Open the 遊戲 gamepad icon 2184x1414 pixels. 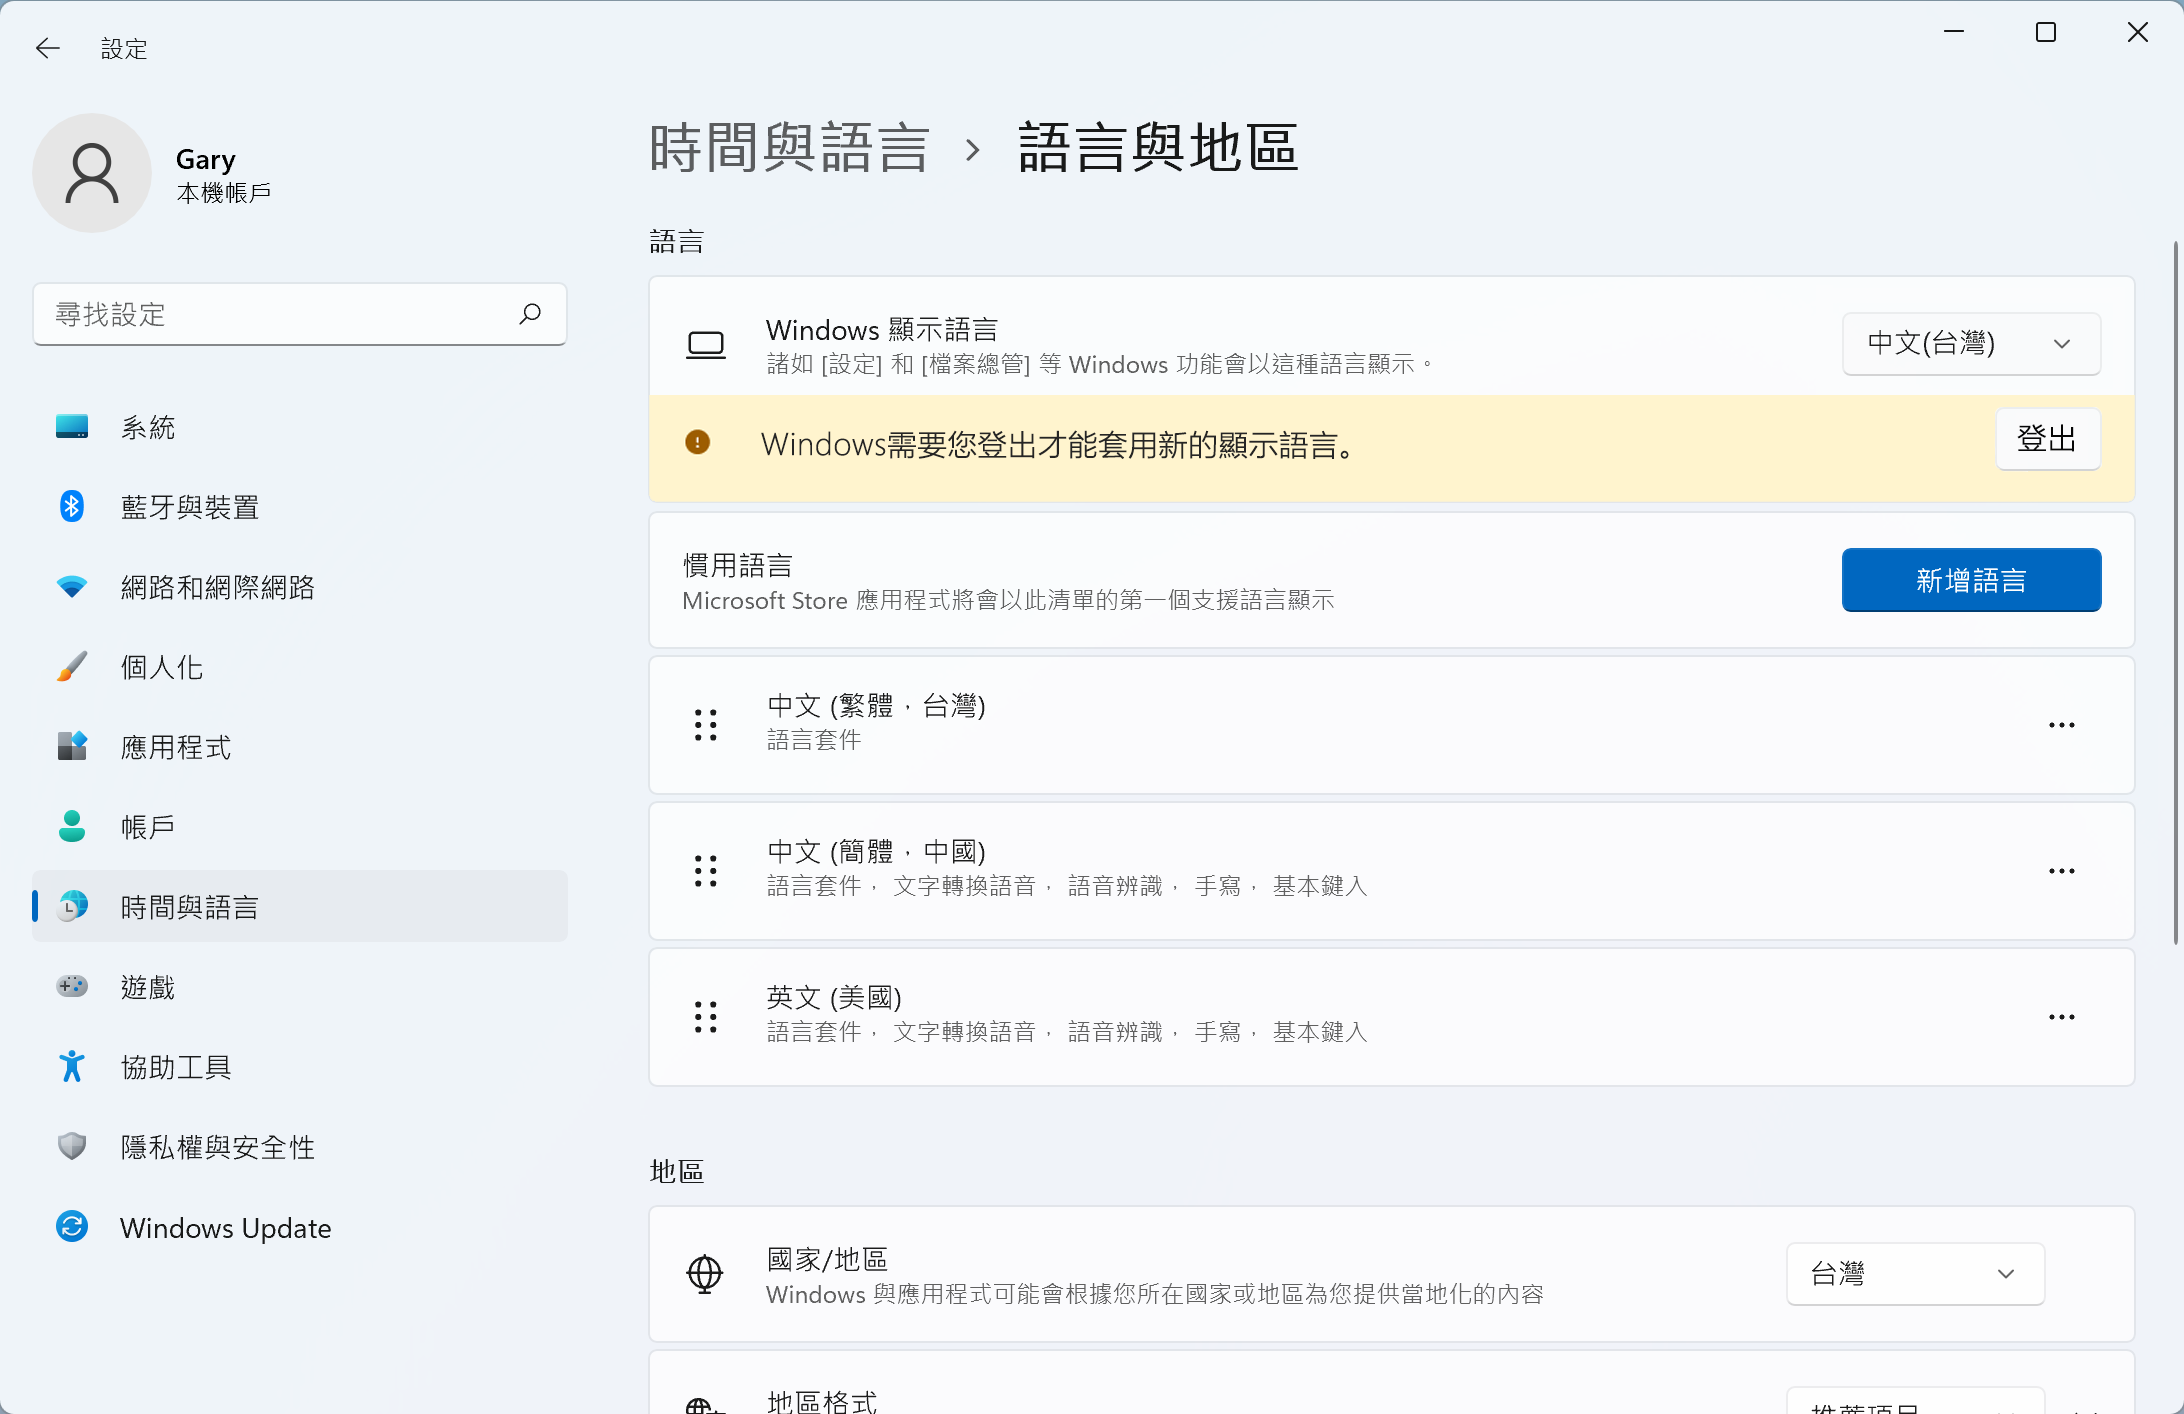pos(72,986)
